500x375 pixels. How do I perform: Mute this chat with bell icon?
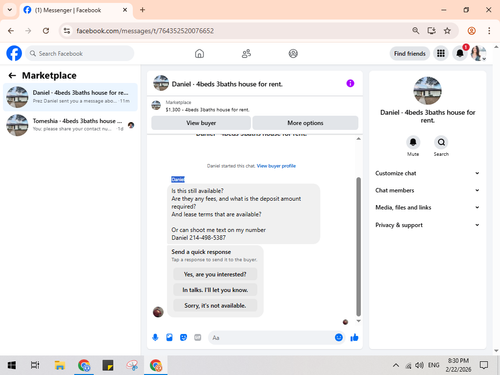coord(413,142)
